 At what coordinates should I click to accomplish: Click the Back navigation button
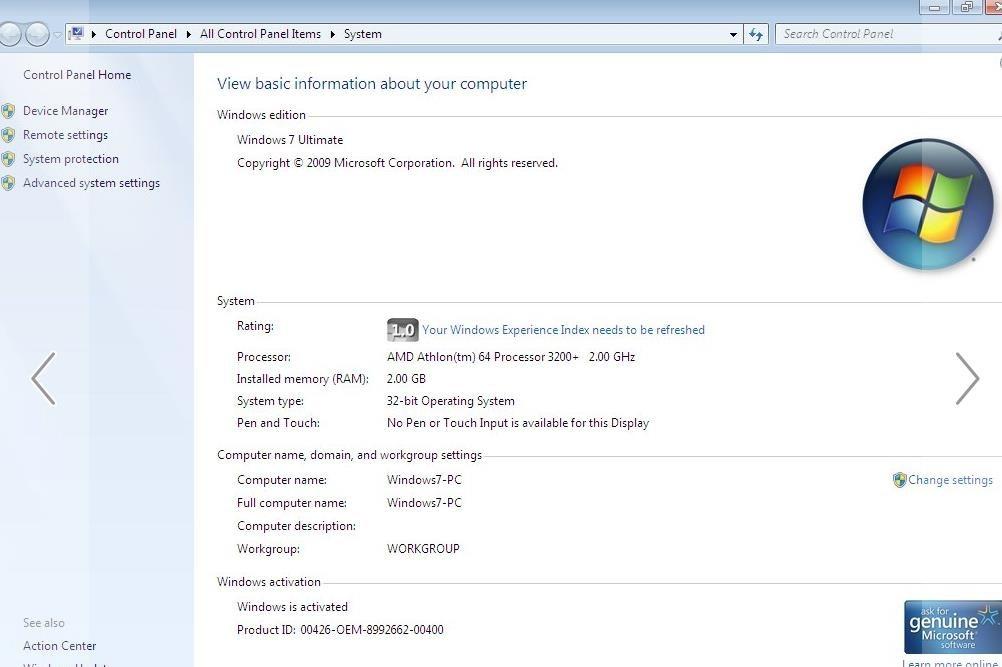[x=10, y=34]
